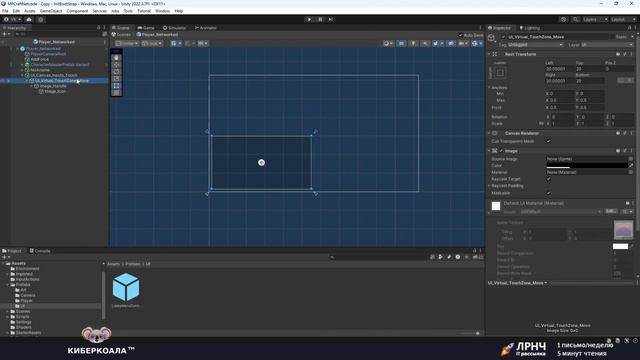Toggle the Maskable checkbox

point(548,193)
